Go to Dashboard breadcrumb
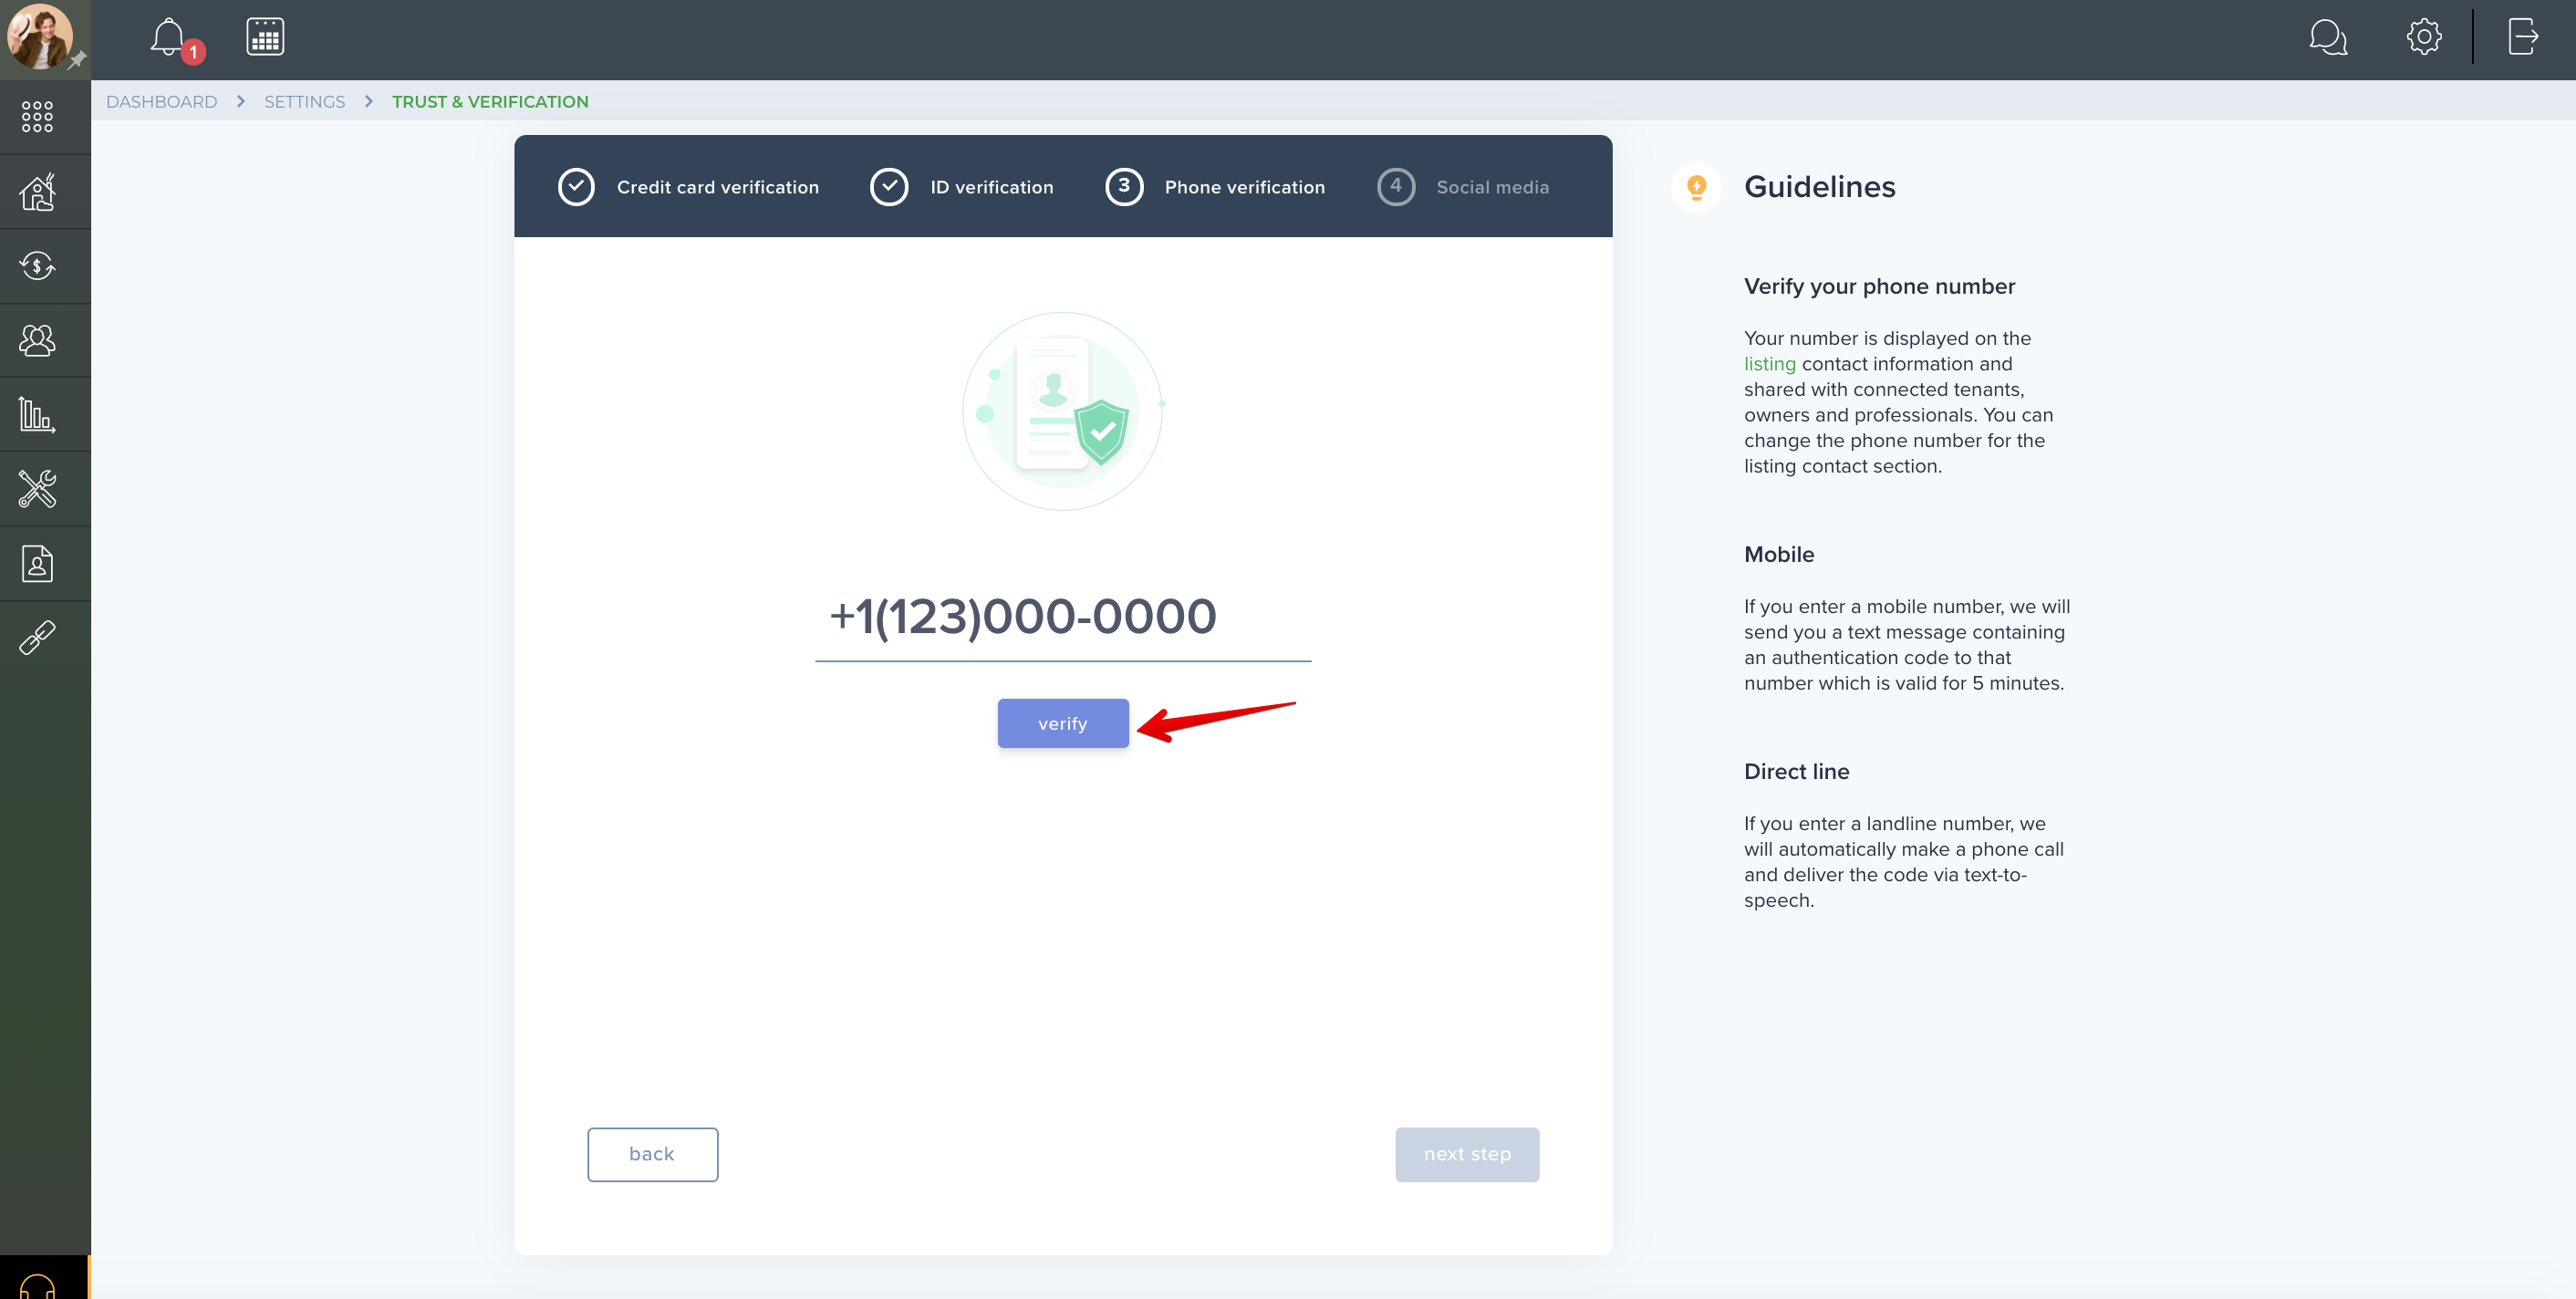Screen dimensions: 2576x1299 click(161, 102)
